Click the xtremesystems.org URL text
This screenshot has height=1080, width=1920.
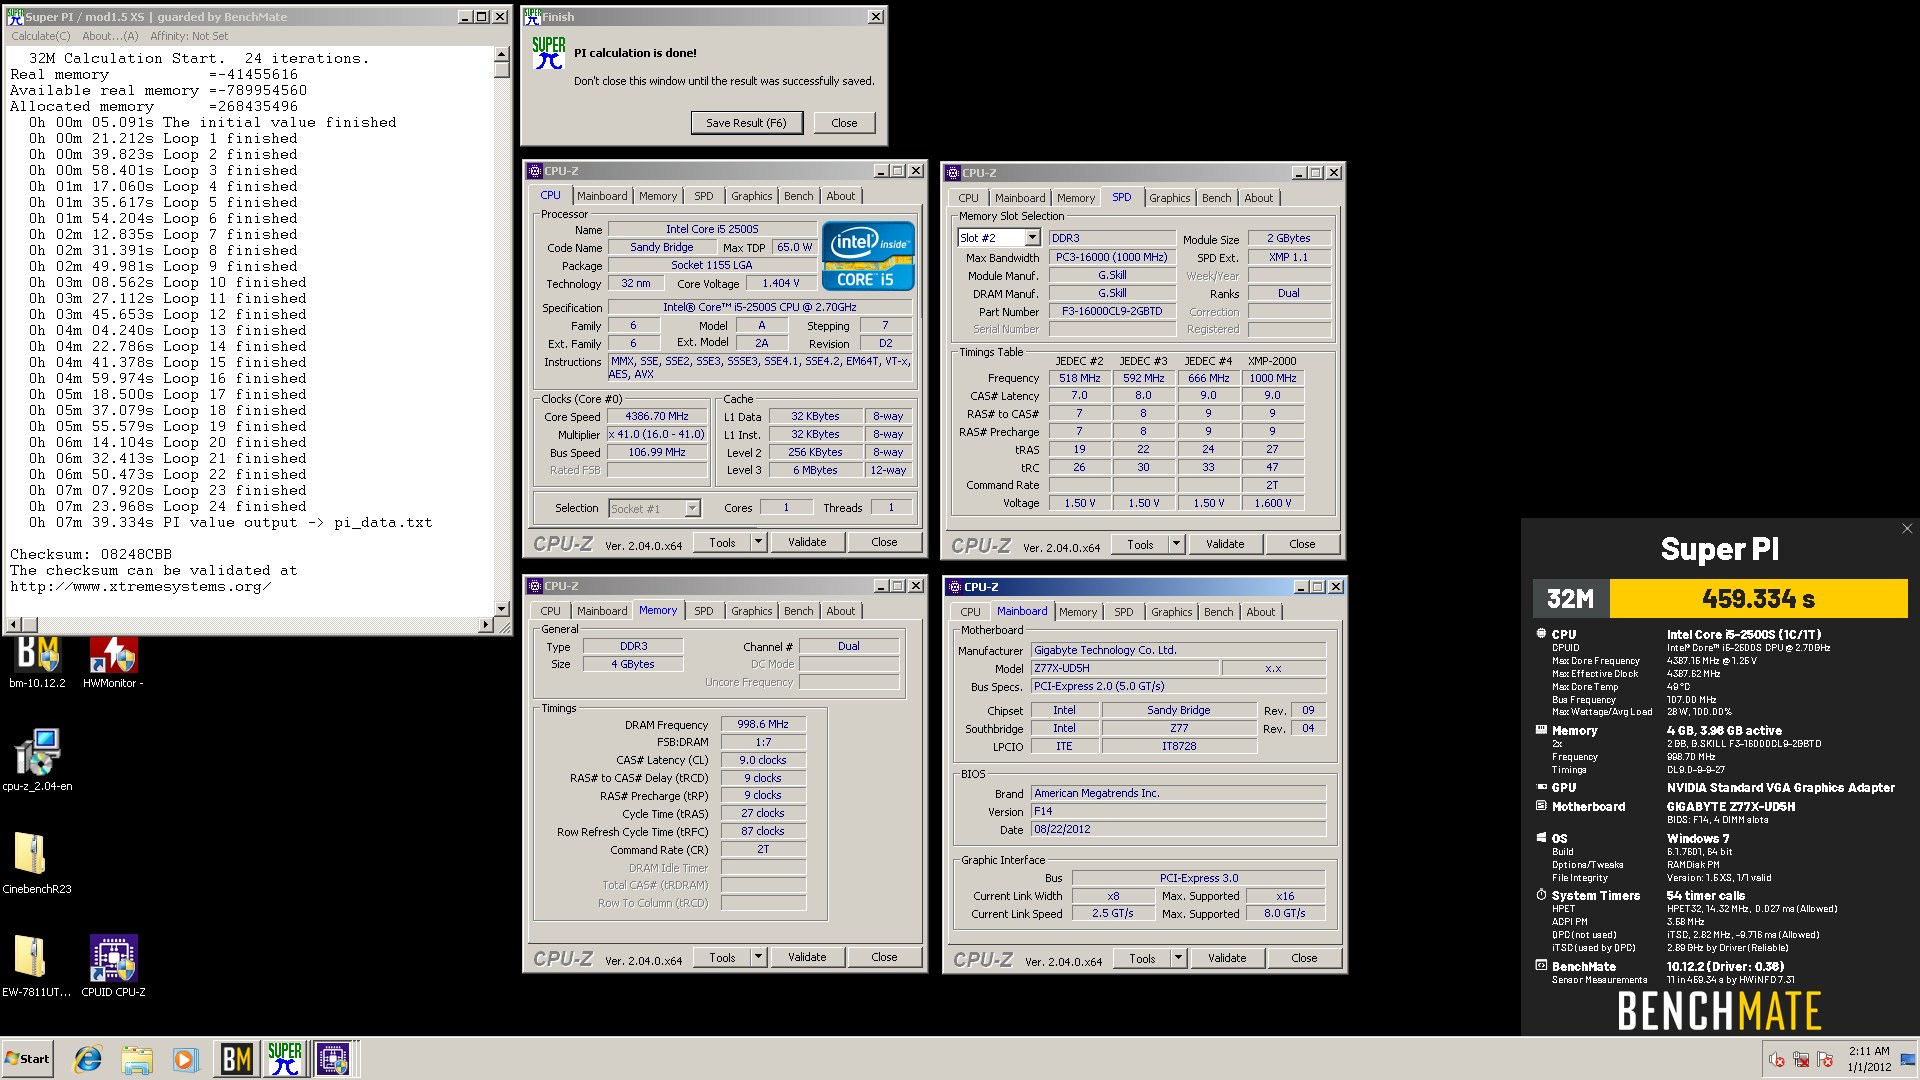[141, 587]
